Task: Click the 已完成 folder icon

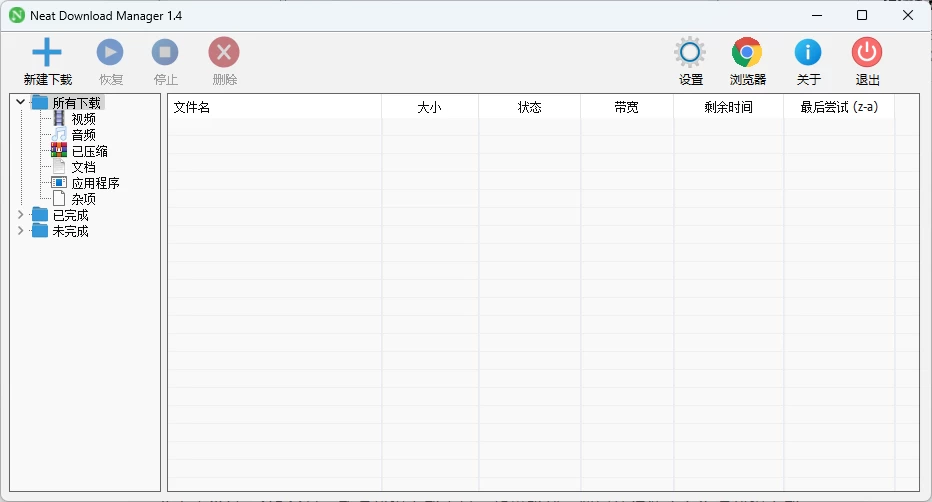Action: (40, 214)
